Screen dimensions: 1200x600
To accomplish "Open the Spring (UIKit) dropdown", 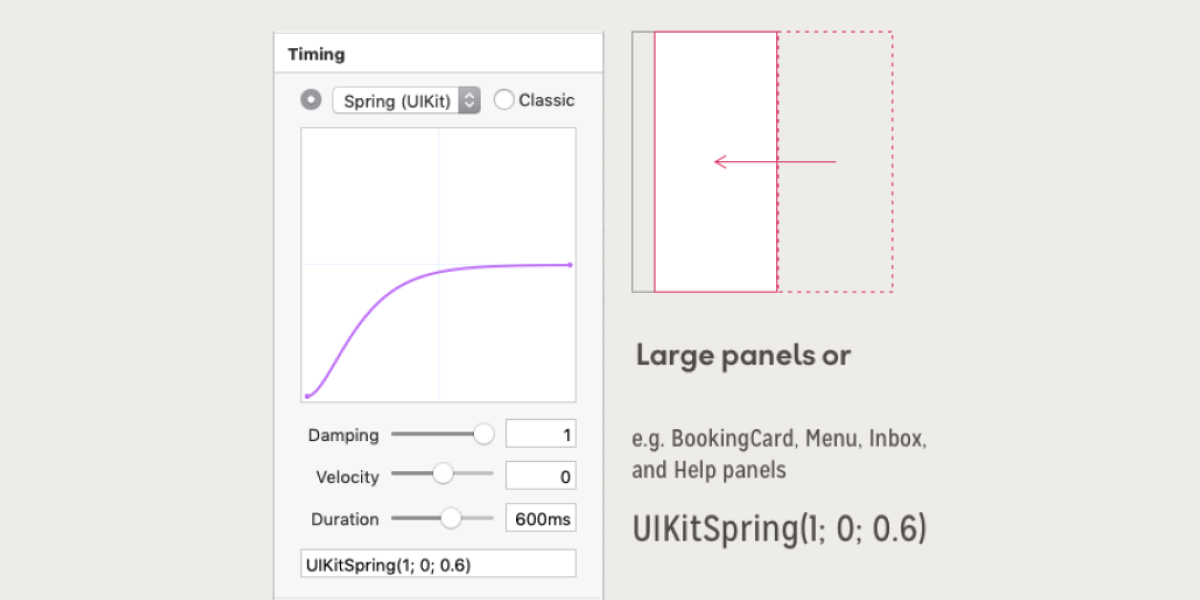I will pos(406,100).
